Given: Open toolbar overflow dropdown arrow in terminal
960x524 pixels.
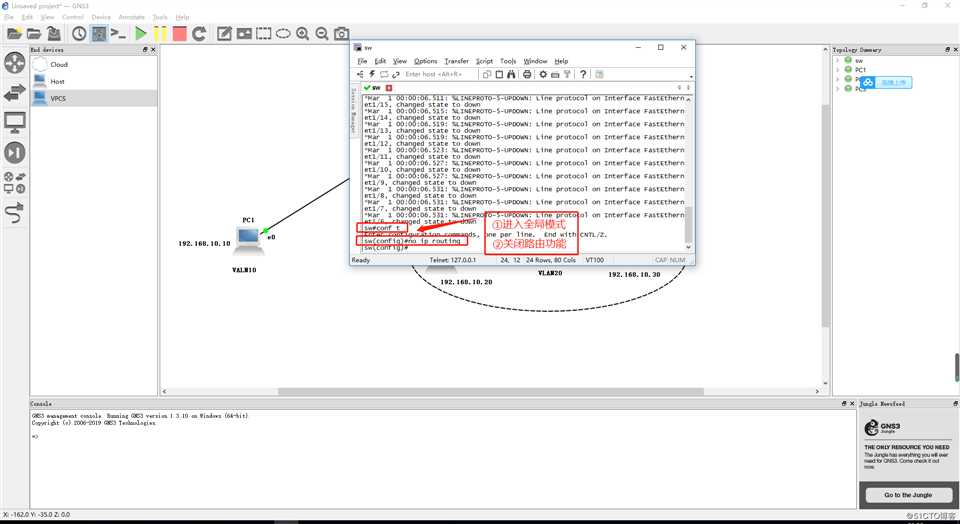Looking at the screenshot, I should pyautogui.click(x=691, y=77).
